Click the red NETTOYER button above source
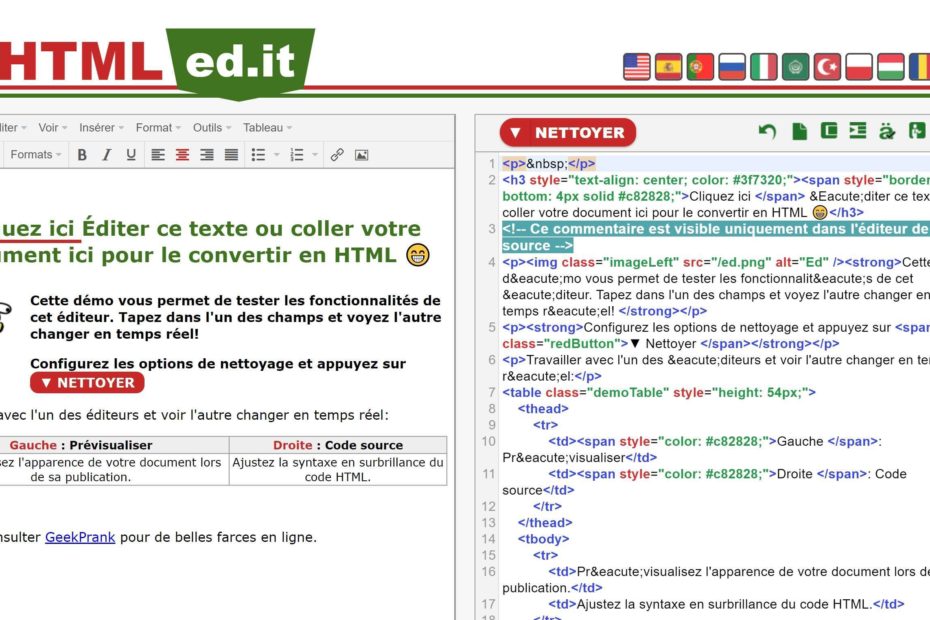 click(x=568, y=132)
